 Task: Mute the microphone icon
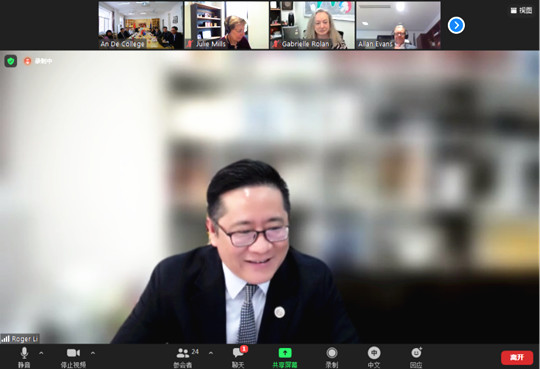tap(24, 353)
